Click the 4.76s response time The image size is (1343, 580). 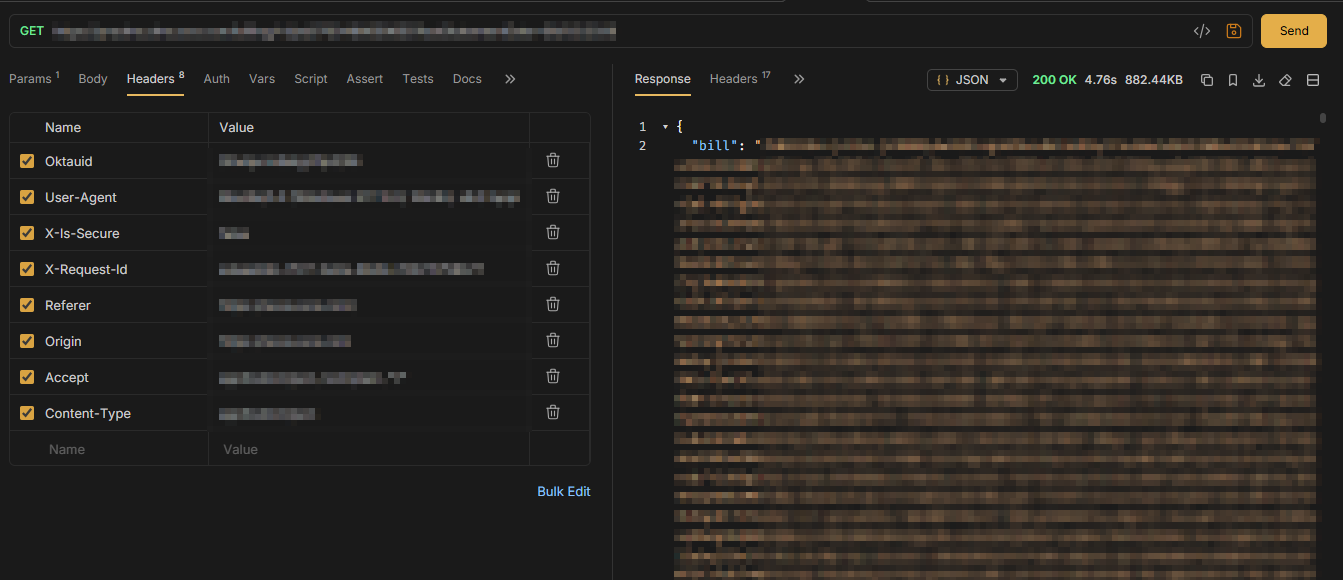(x=1100, y=80)
